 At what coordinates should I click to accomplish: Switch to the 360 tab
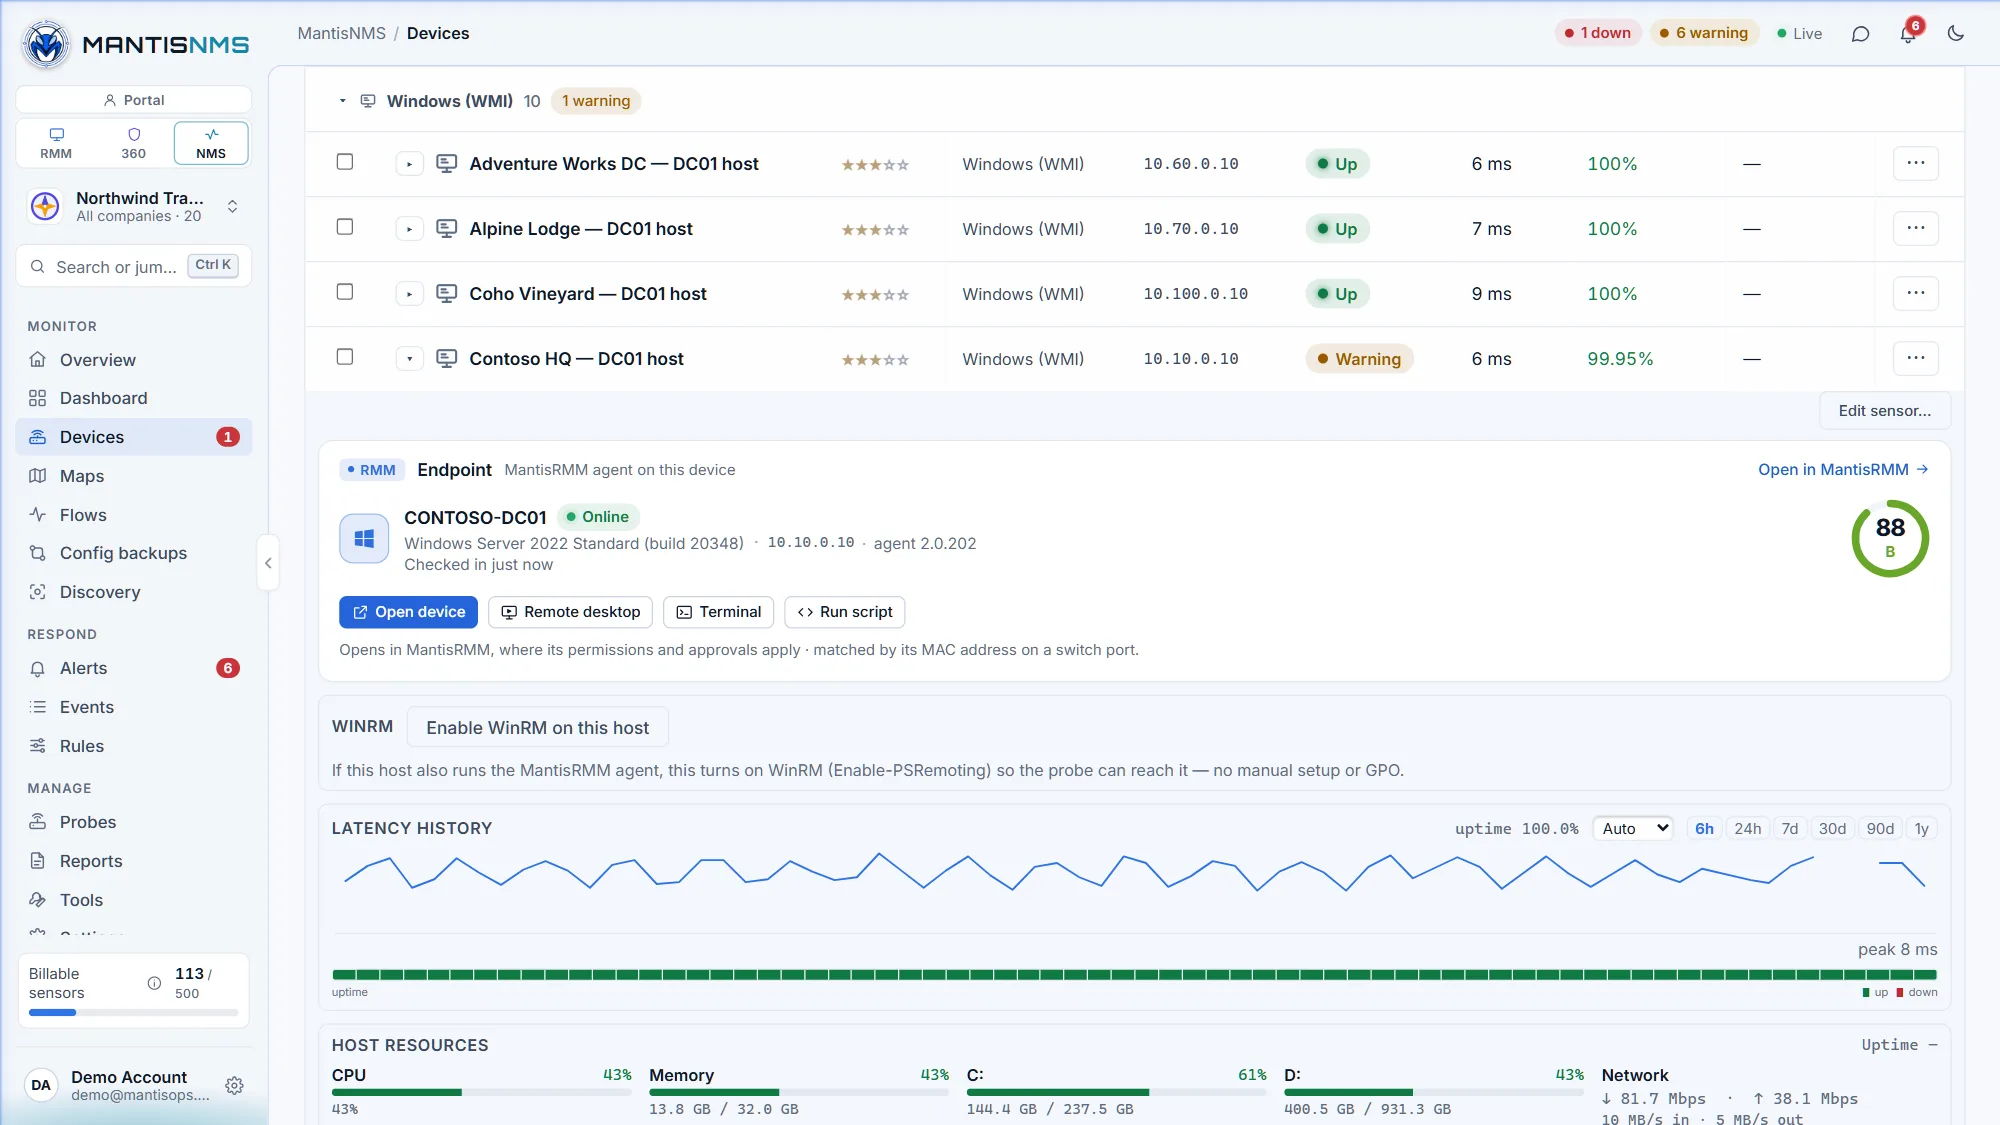tap(134, 143)
